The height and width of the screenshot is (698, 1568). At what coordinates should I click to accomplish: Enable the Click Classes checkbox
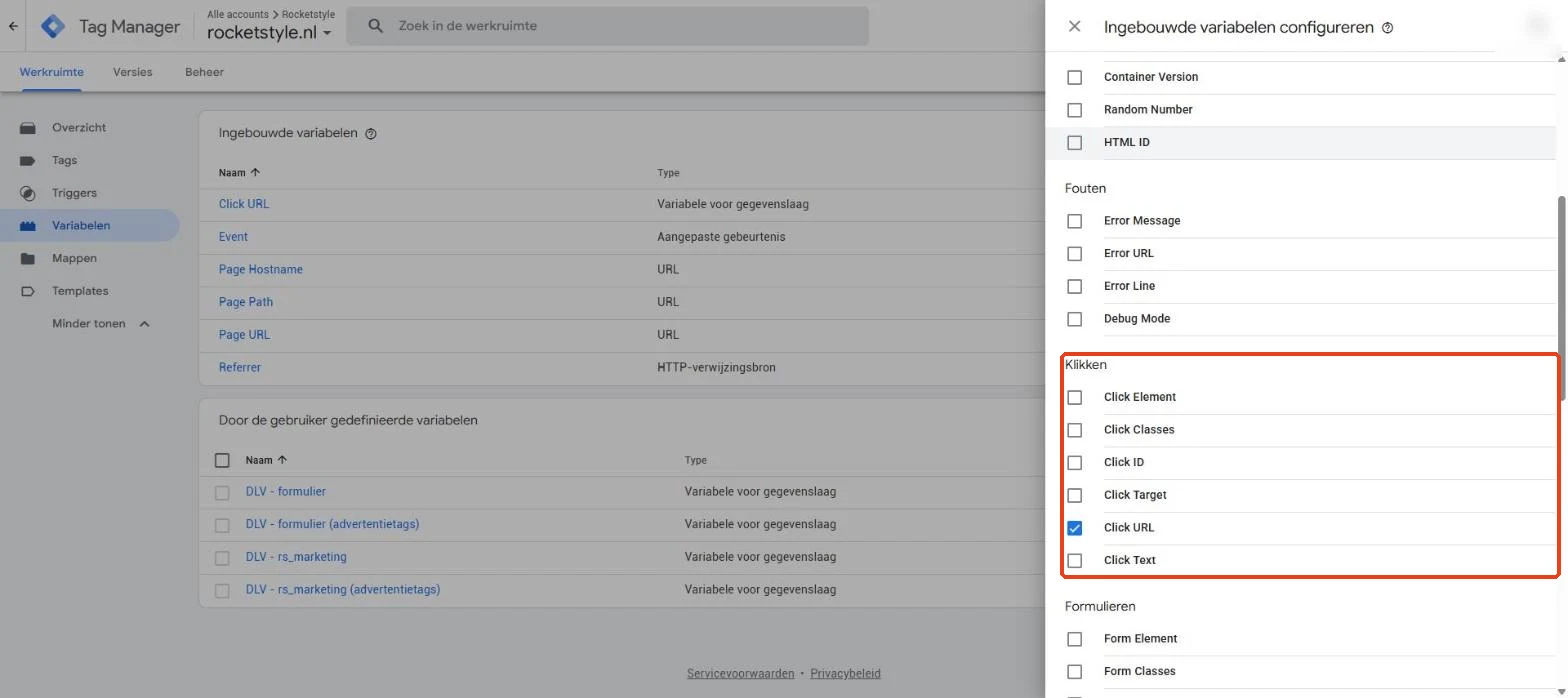tap(1075, 430)
